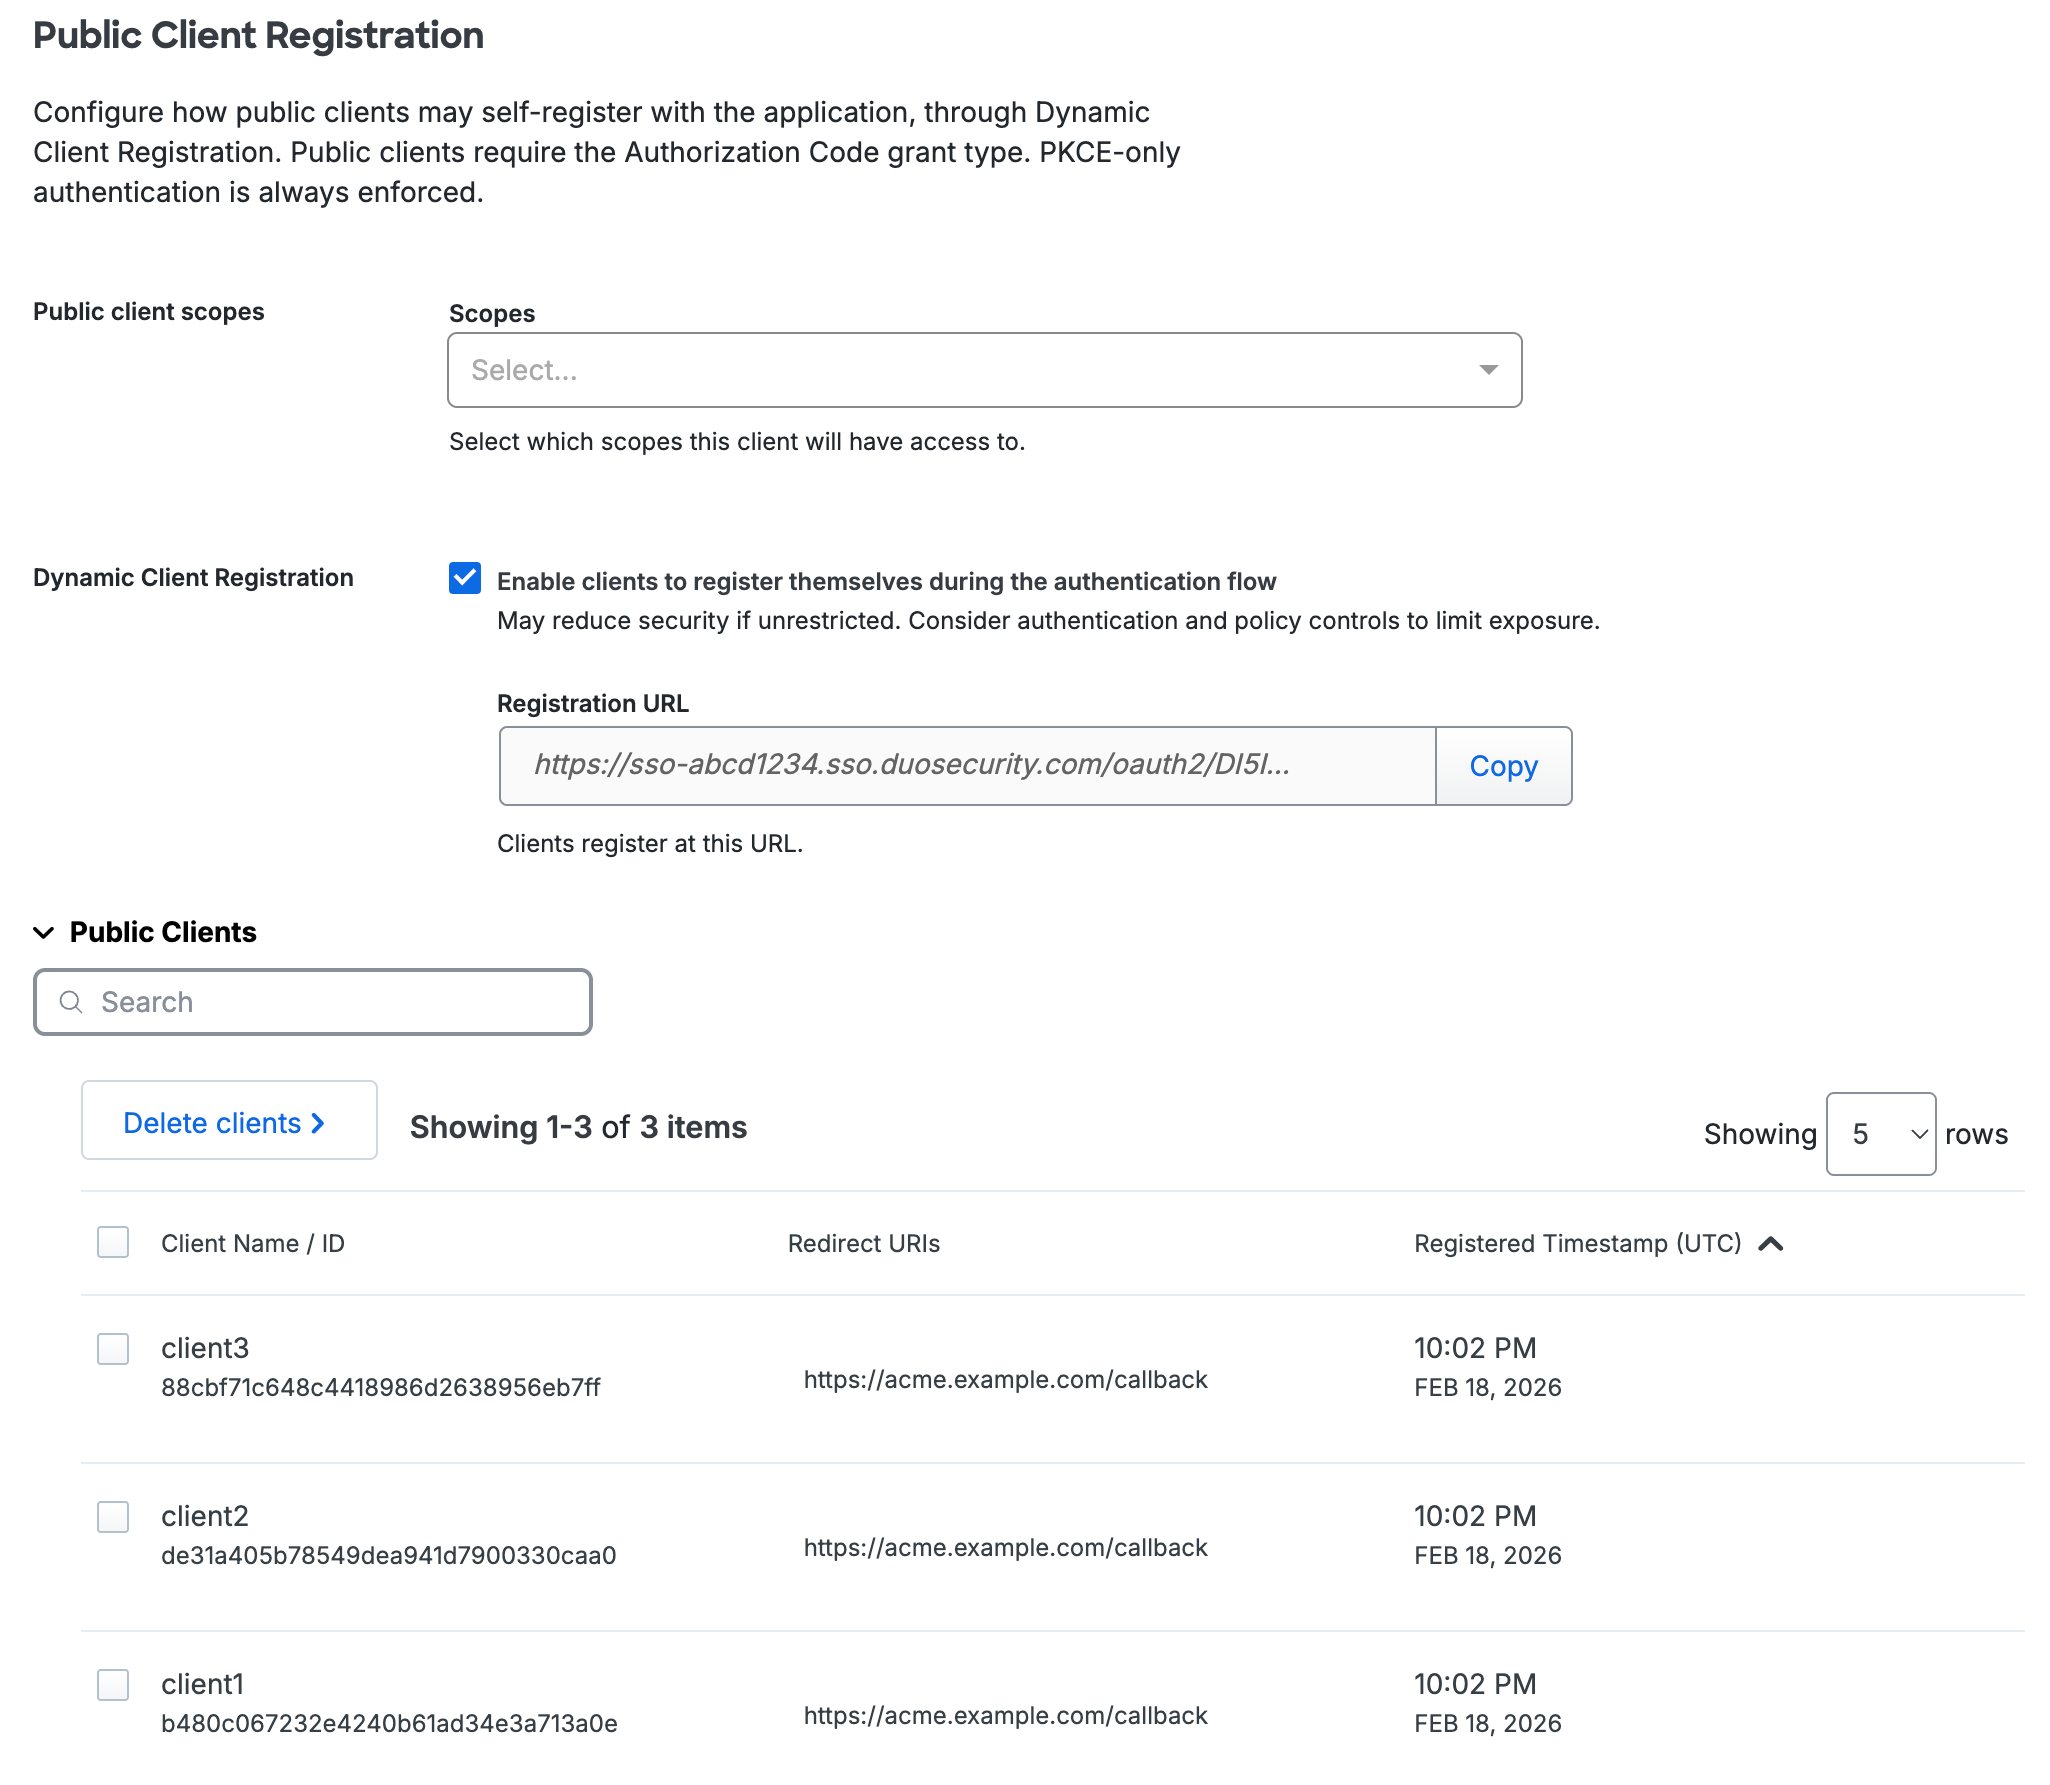This screenshot has height=1785, width=2050.
Task: Select the client2 entry name
Action: pos(205,1515)
